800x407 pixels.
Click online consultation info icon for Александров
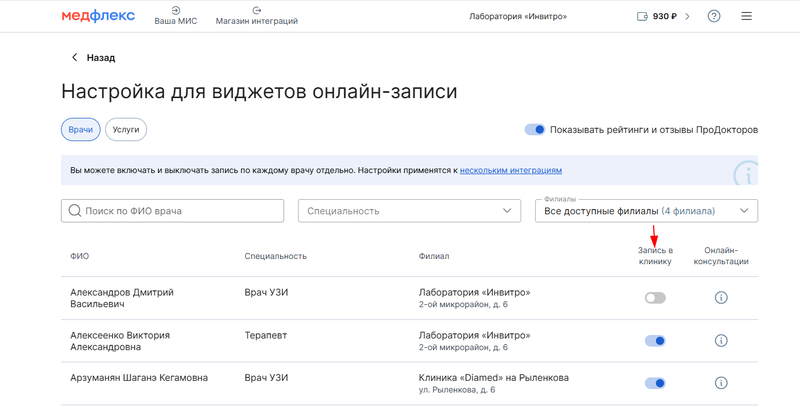pos(721,298)
